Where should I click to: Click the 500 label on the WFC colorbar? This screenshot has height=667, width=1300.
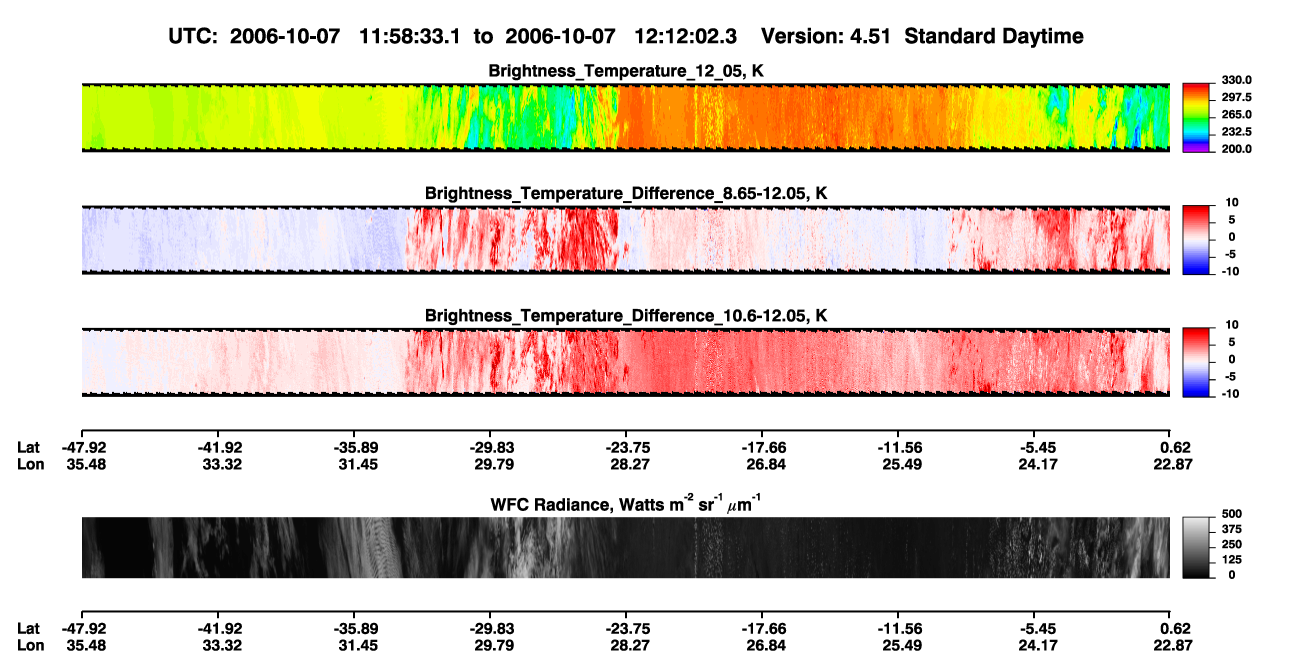click(x=1232, y=515)
